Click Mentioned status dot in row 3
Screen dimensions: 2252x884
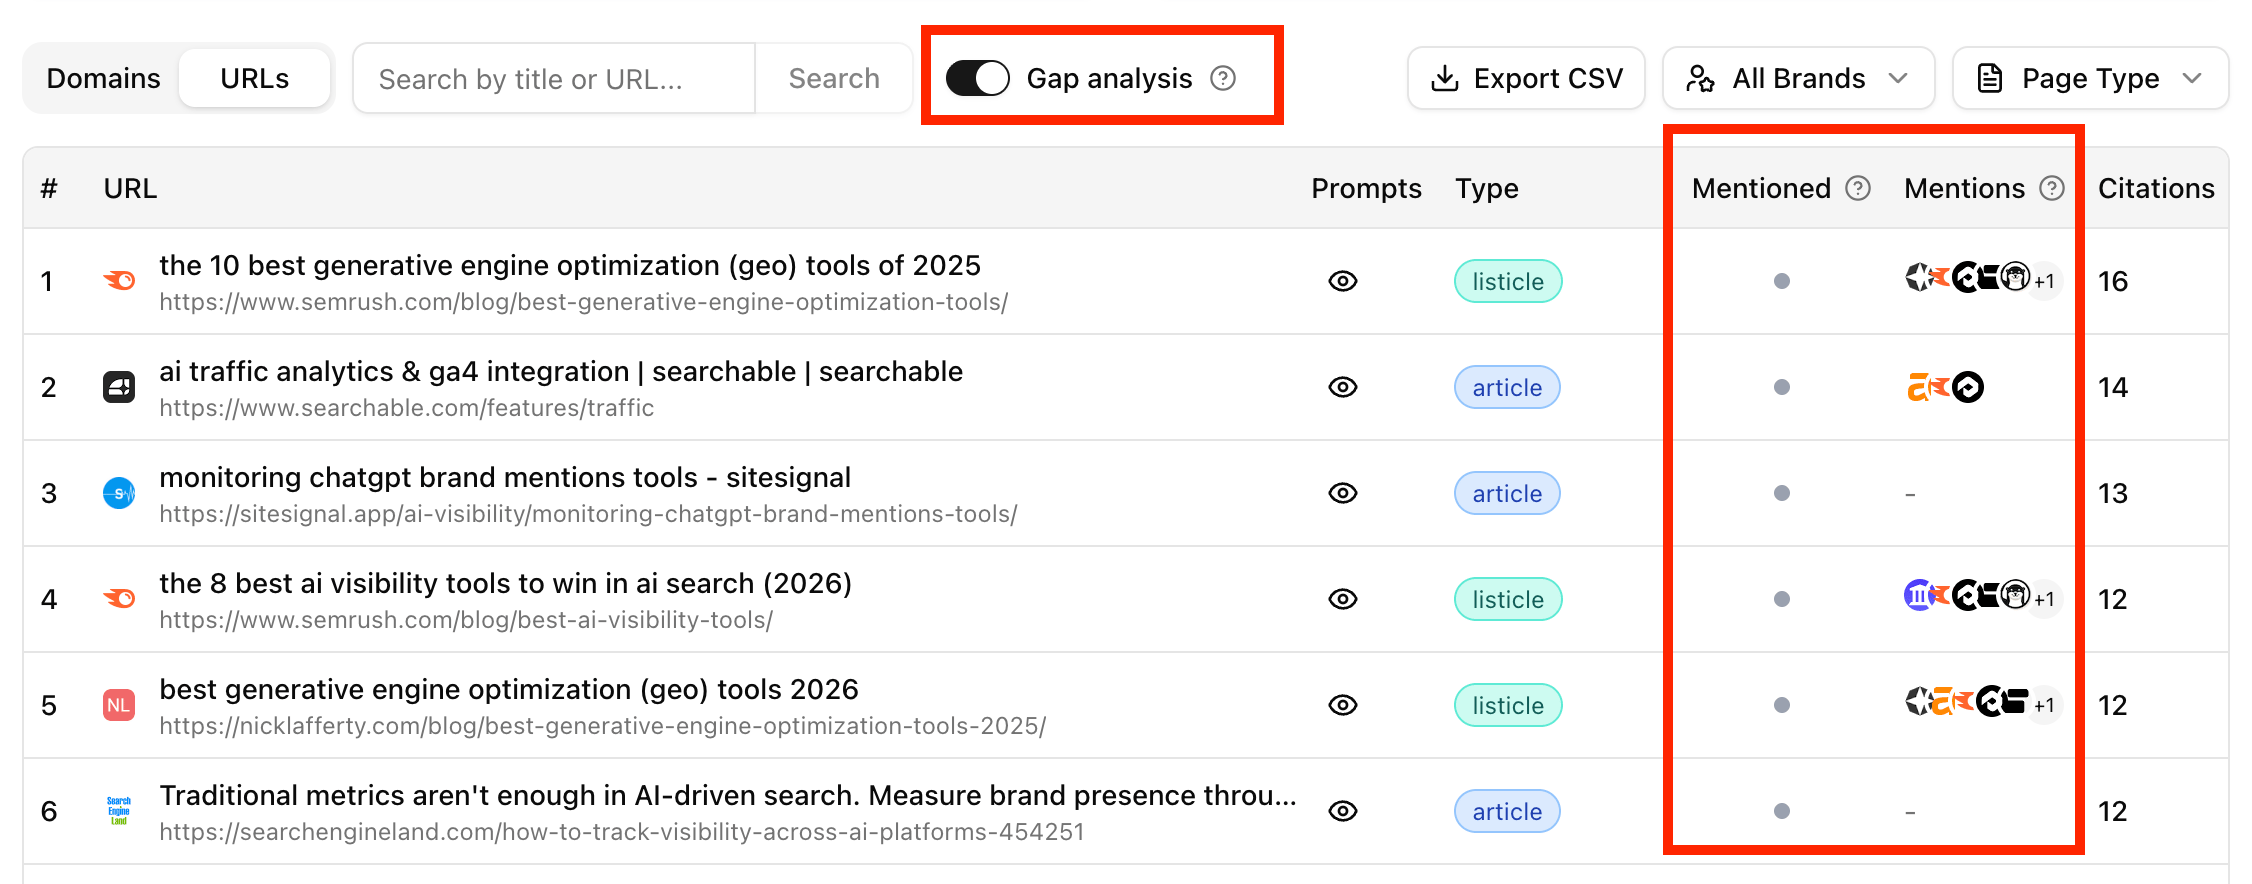pos(1781,493)
